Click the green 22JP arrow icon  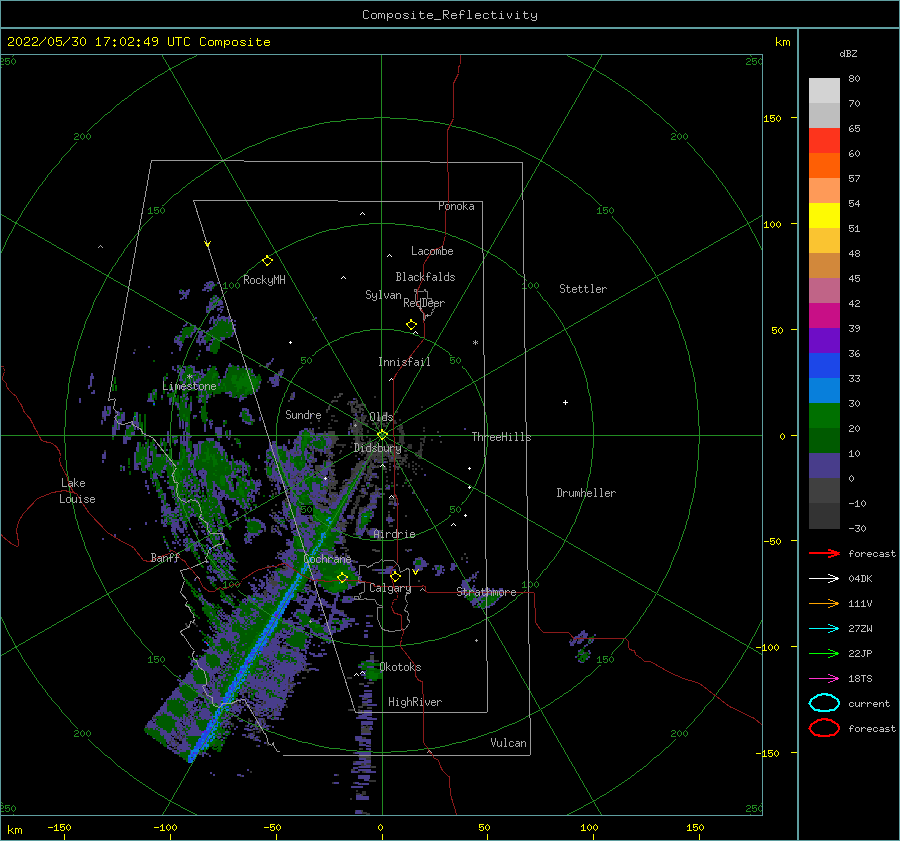tap(824, 653)
